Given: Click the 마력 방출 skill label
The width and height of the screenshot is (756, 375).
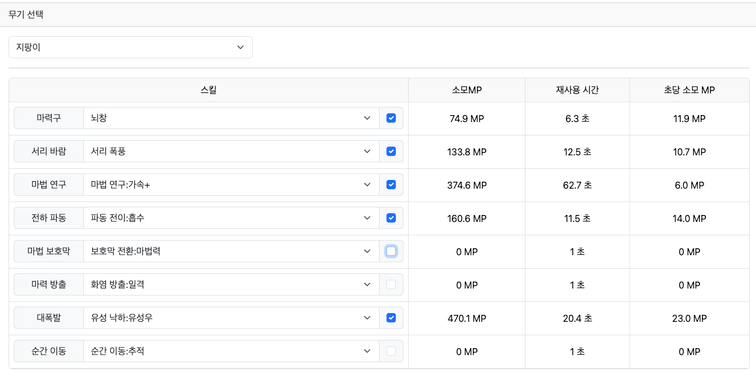Looking at the screenshot, I should tap(49, 284).
